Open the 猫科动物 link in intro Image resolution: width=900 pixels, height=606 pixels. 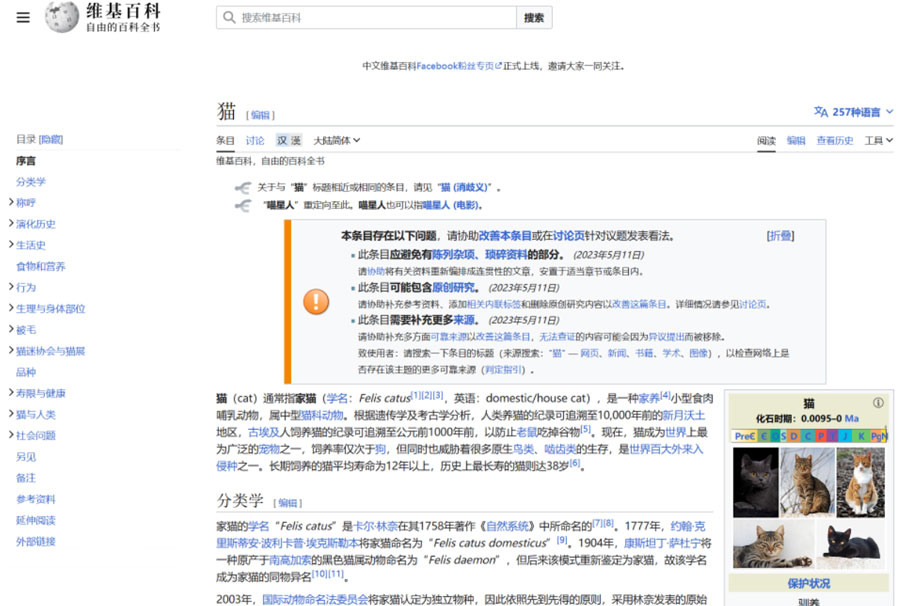tap(322, 415)
